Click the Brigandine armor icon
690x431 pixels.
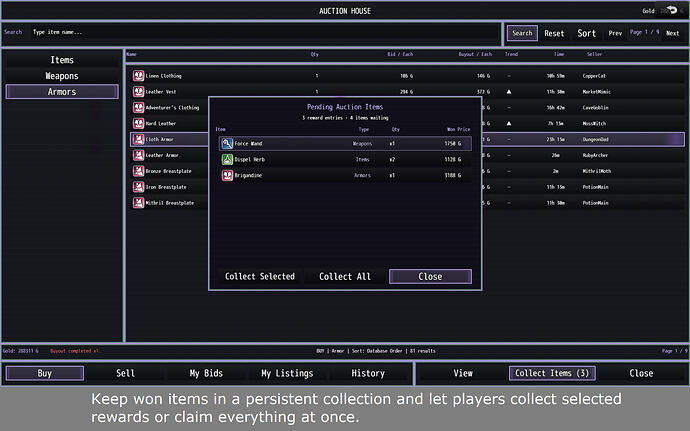(x=227, y=175)
